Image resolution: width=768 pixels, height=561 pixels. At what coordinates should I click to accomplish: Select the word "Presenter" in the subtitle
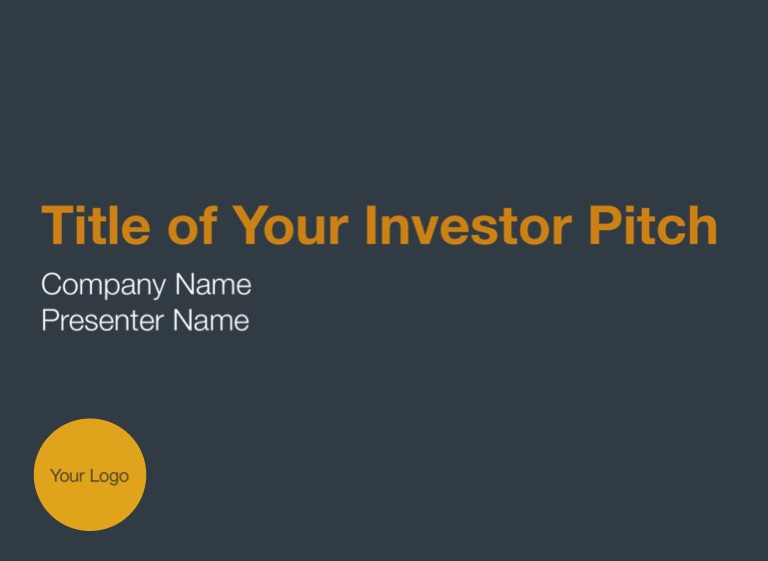point(102,320)
